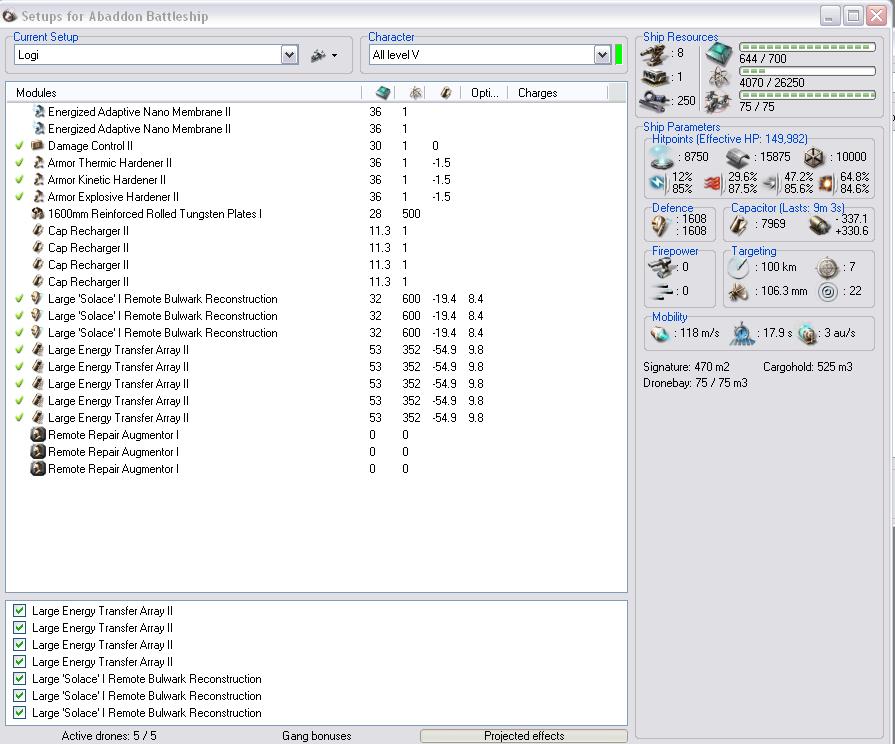Sort by the Modules column header
Image resolution: width=895 pixels, height=744 pixels.
tap(183, 93)
